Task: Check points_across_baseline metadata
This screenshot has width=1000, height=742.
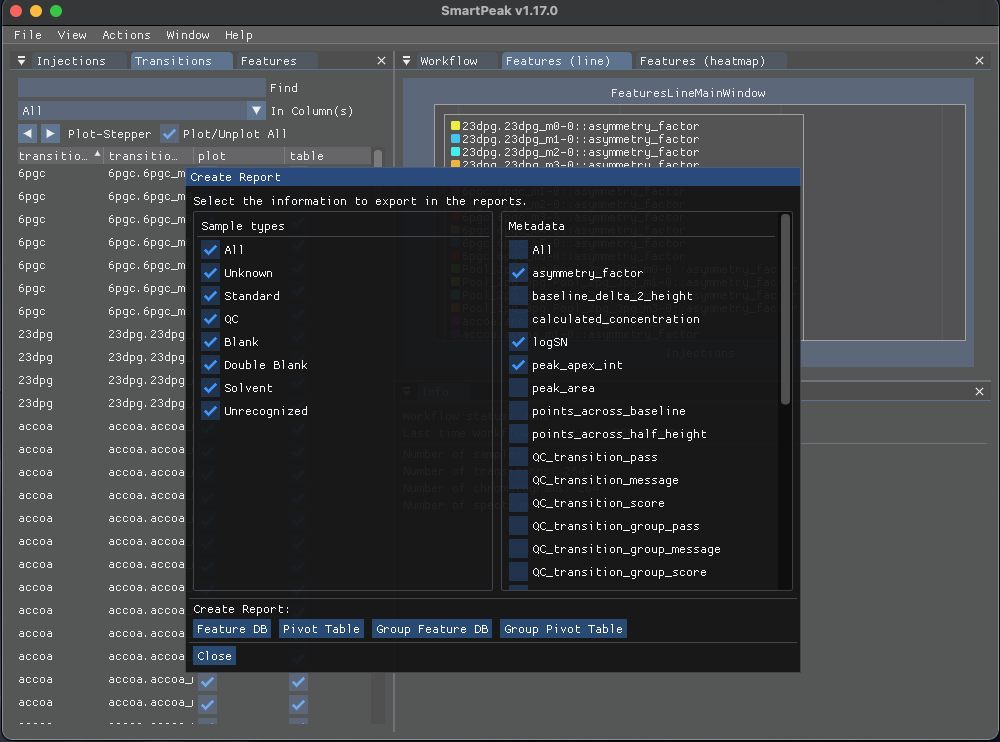Action: [x=518, y=411]
